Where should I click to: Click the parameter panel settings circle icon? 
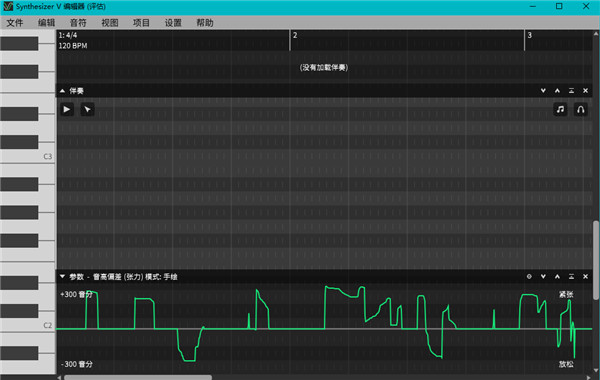[x=529, y=276]
